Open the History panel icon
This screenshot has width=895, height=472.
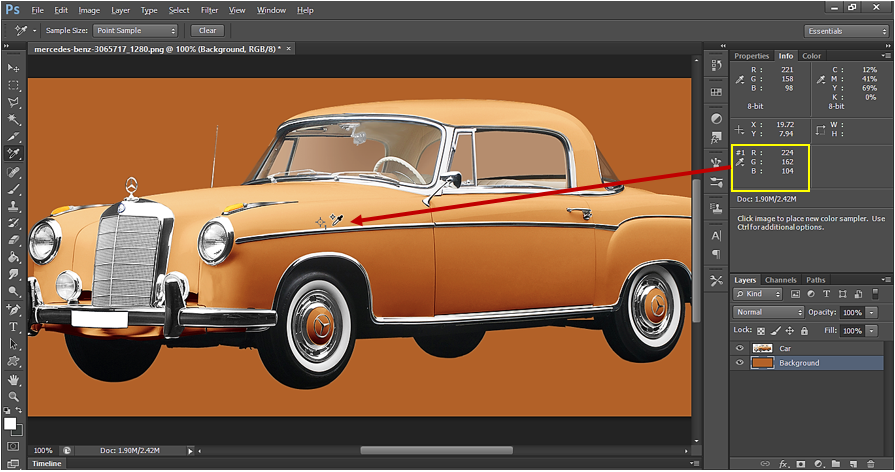[x=716, y=65]
